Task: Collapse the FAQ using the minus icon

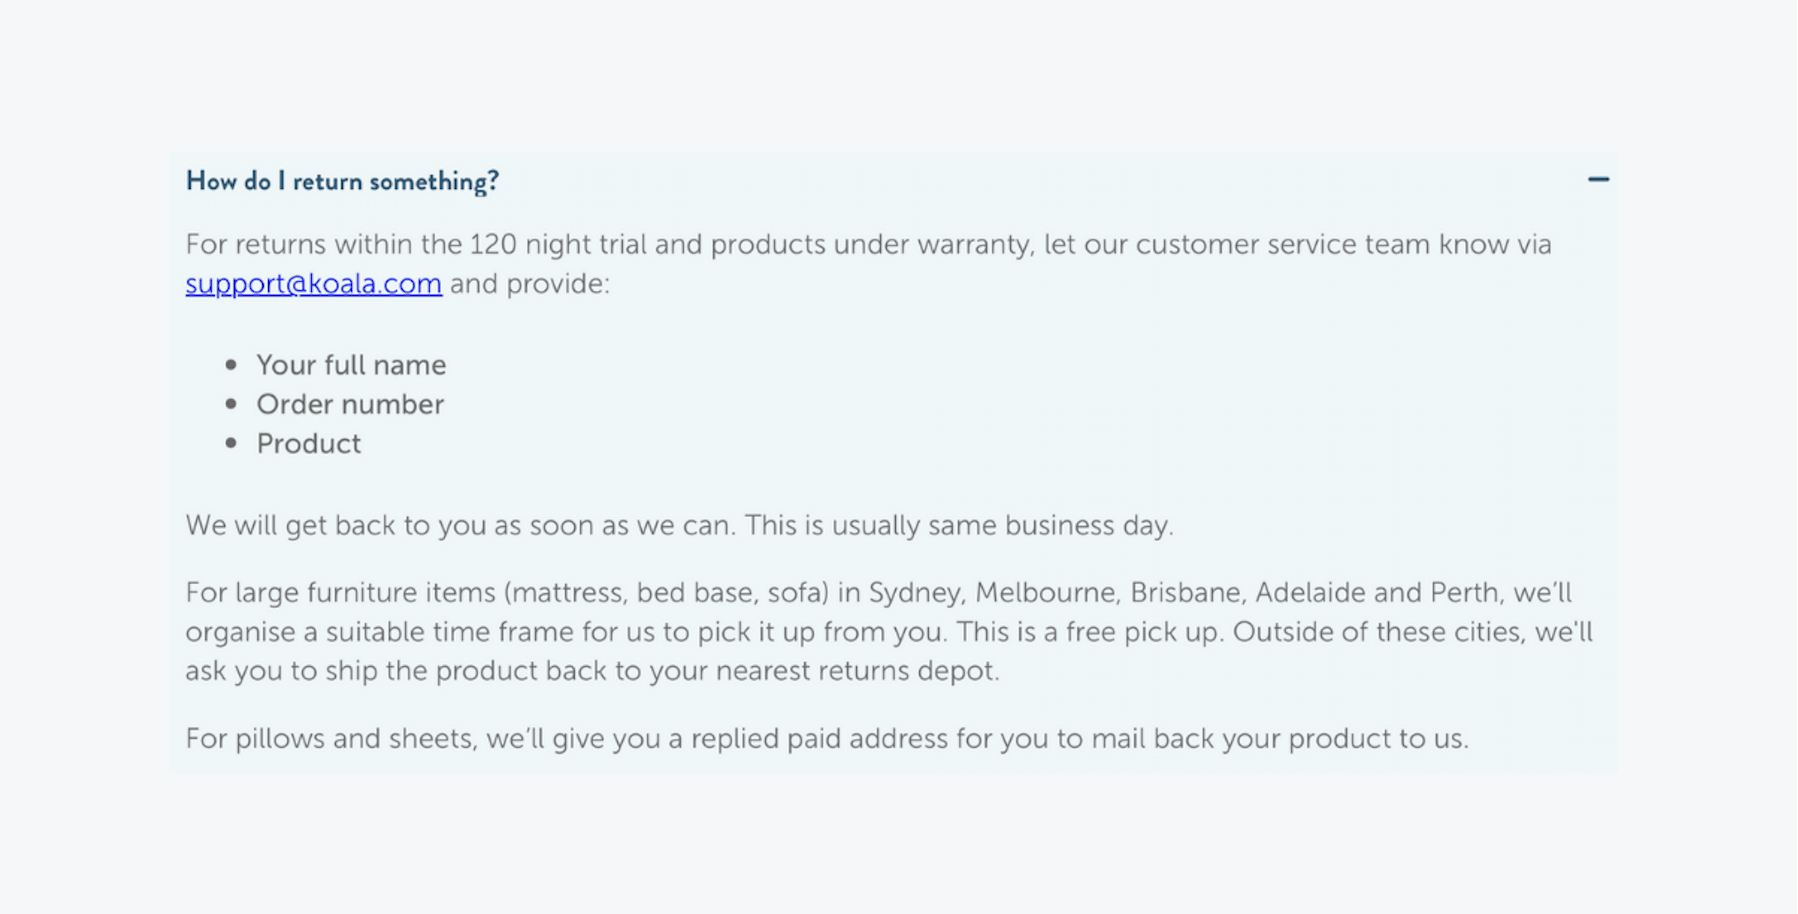Action: click(x=1598, y=180)
